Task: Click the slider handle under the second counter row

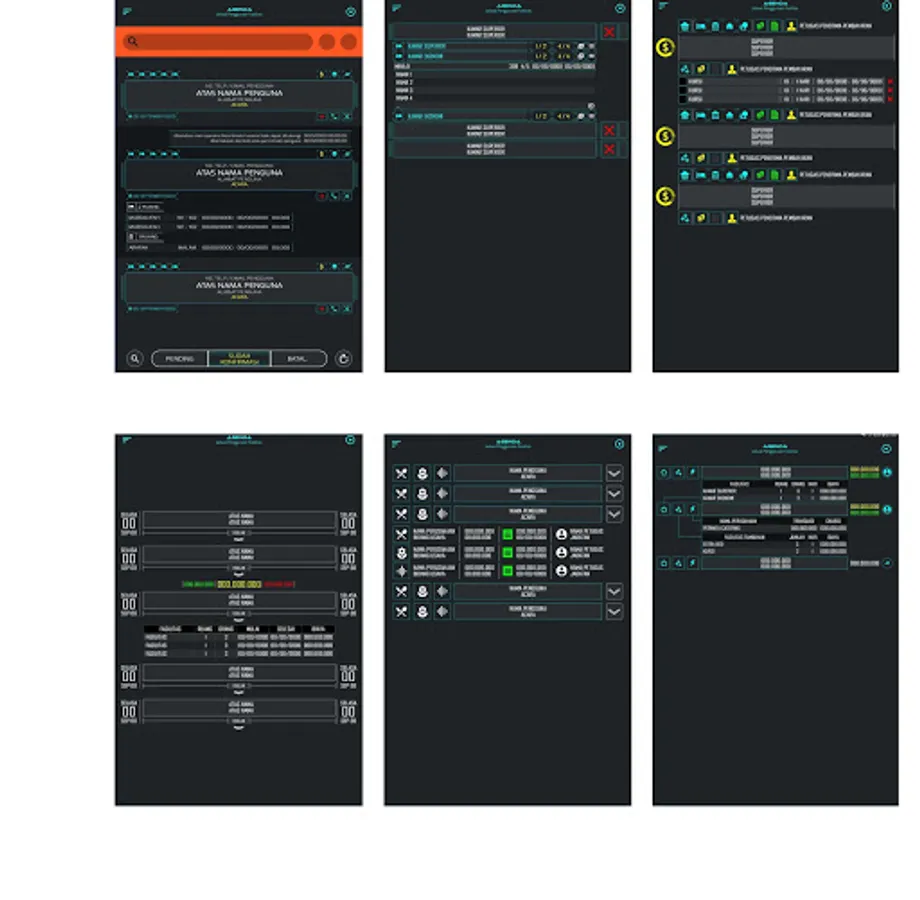Action: pos(239,569)
